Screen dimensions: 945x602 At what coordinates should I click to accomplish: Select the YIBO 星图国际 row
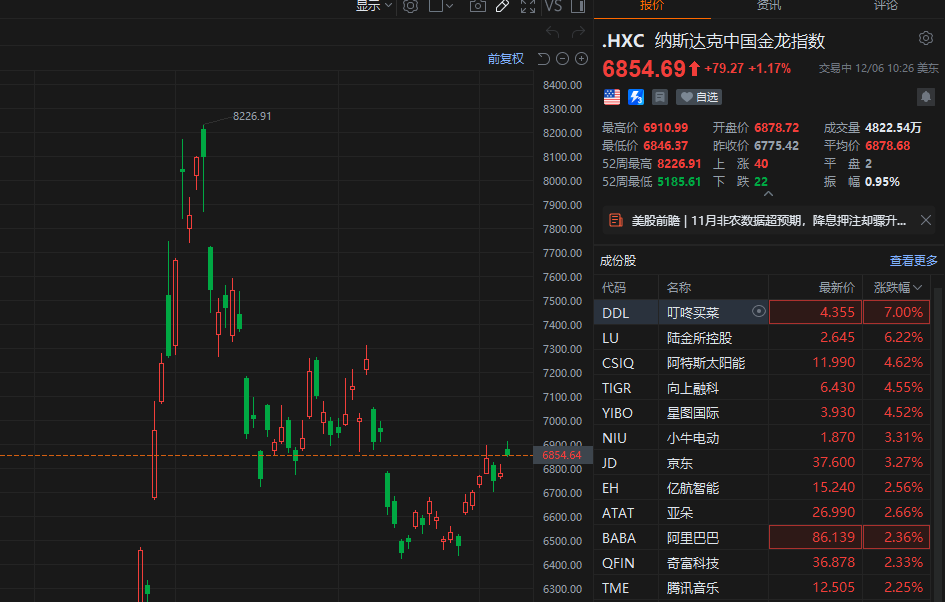click(x=762, y=413)
